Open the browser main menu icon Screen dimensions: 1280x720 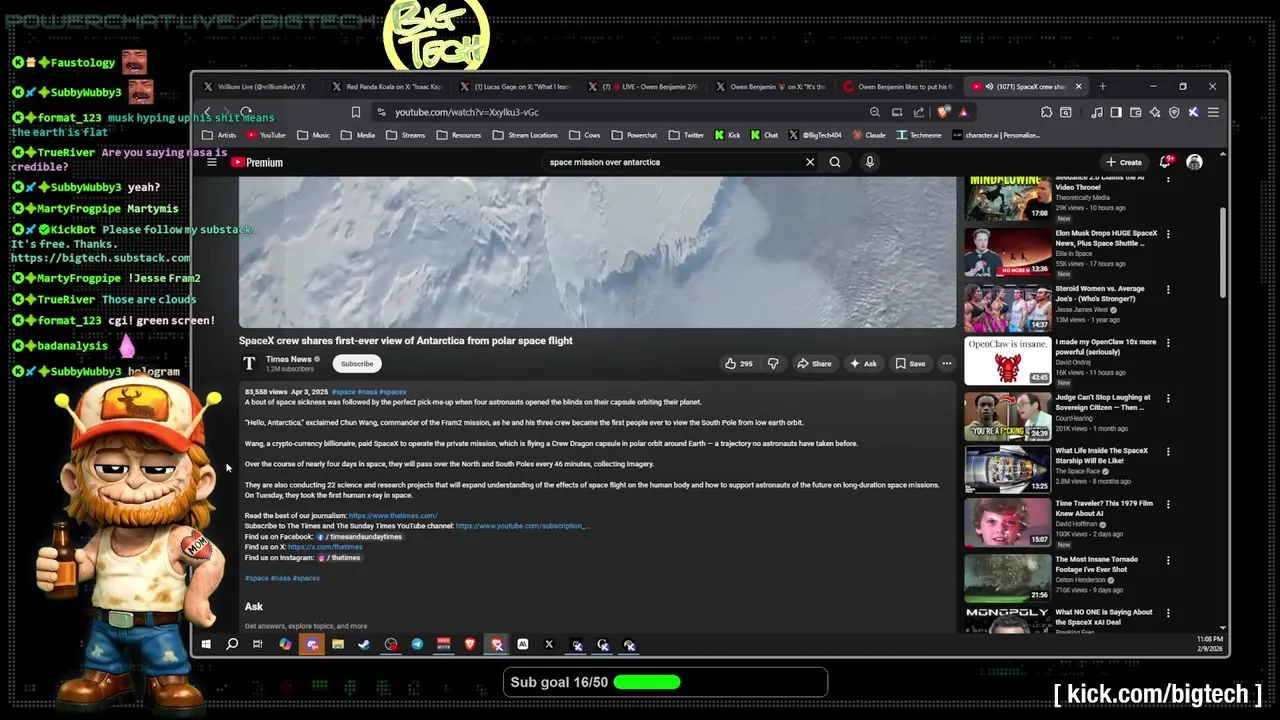[x=1213, y=112]
